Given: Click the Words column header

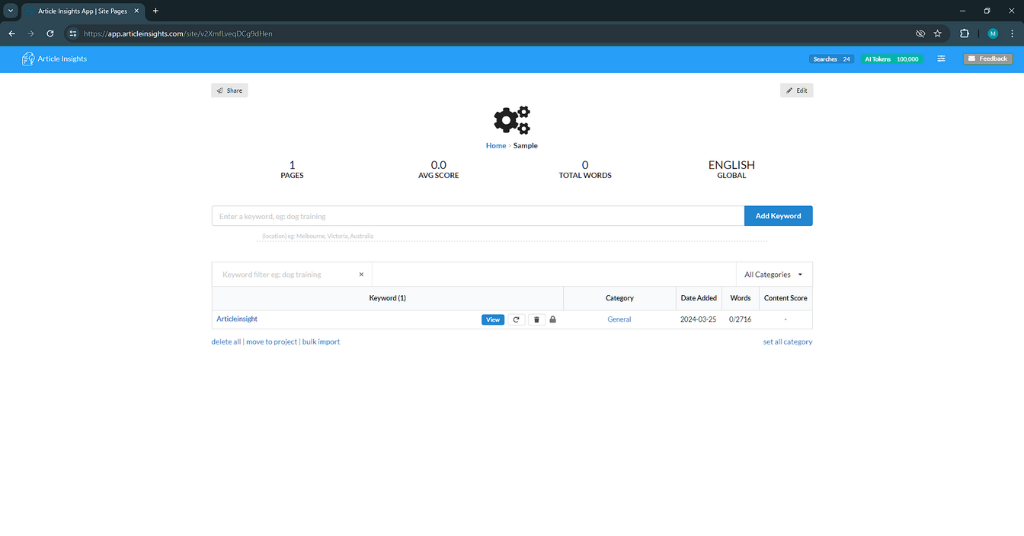Looking at the screenshot, I should point(740,298).
